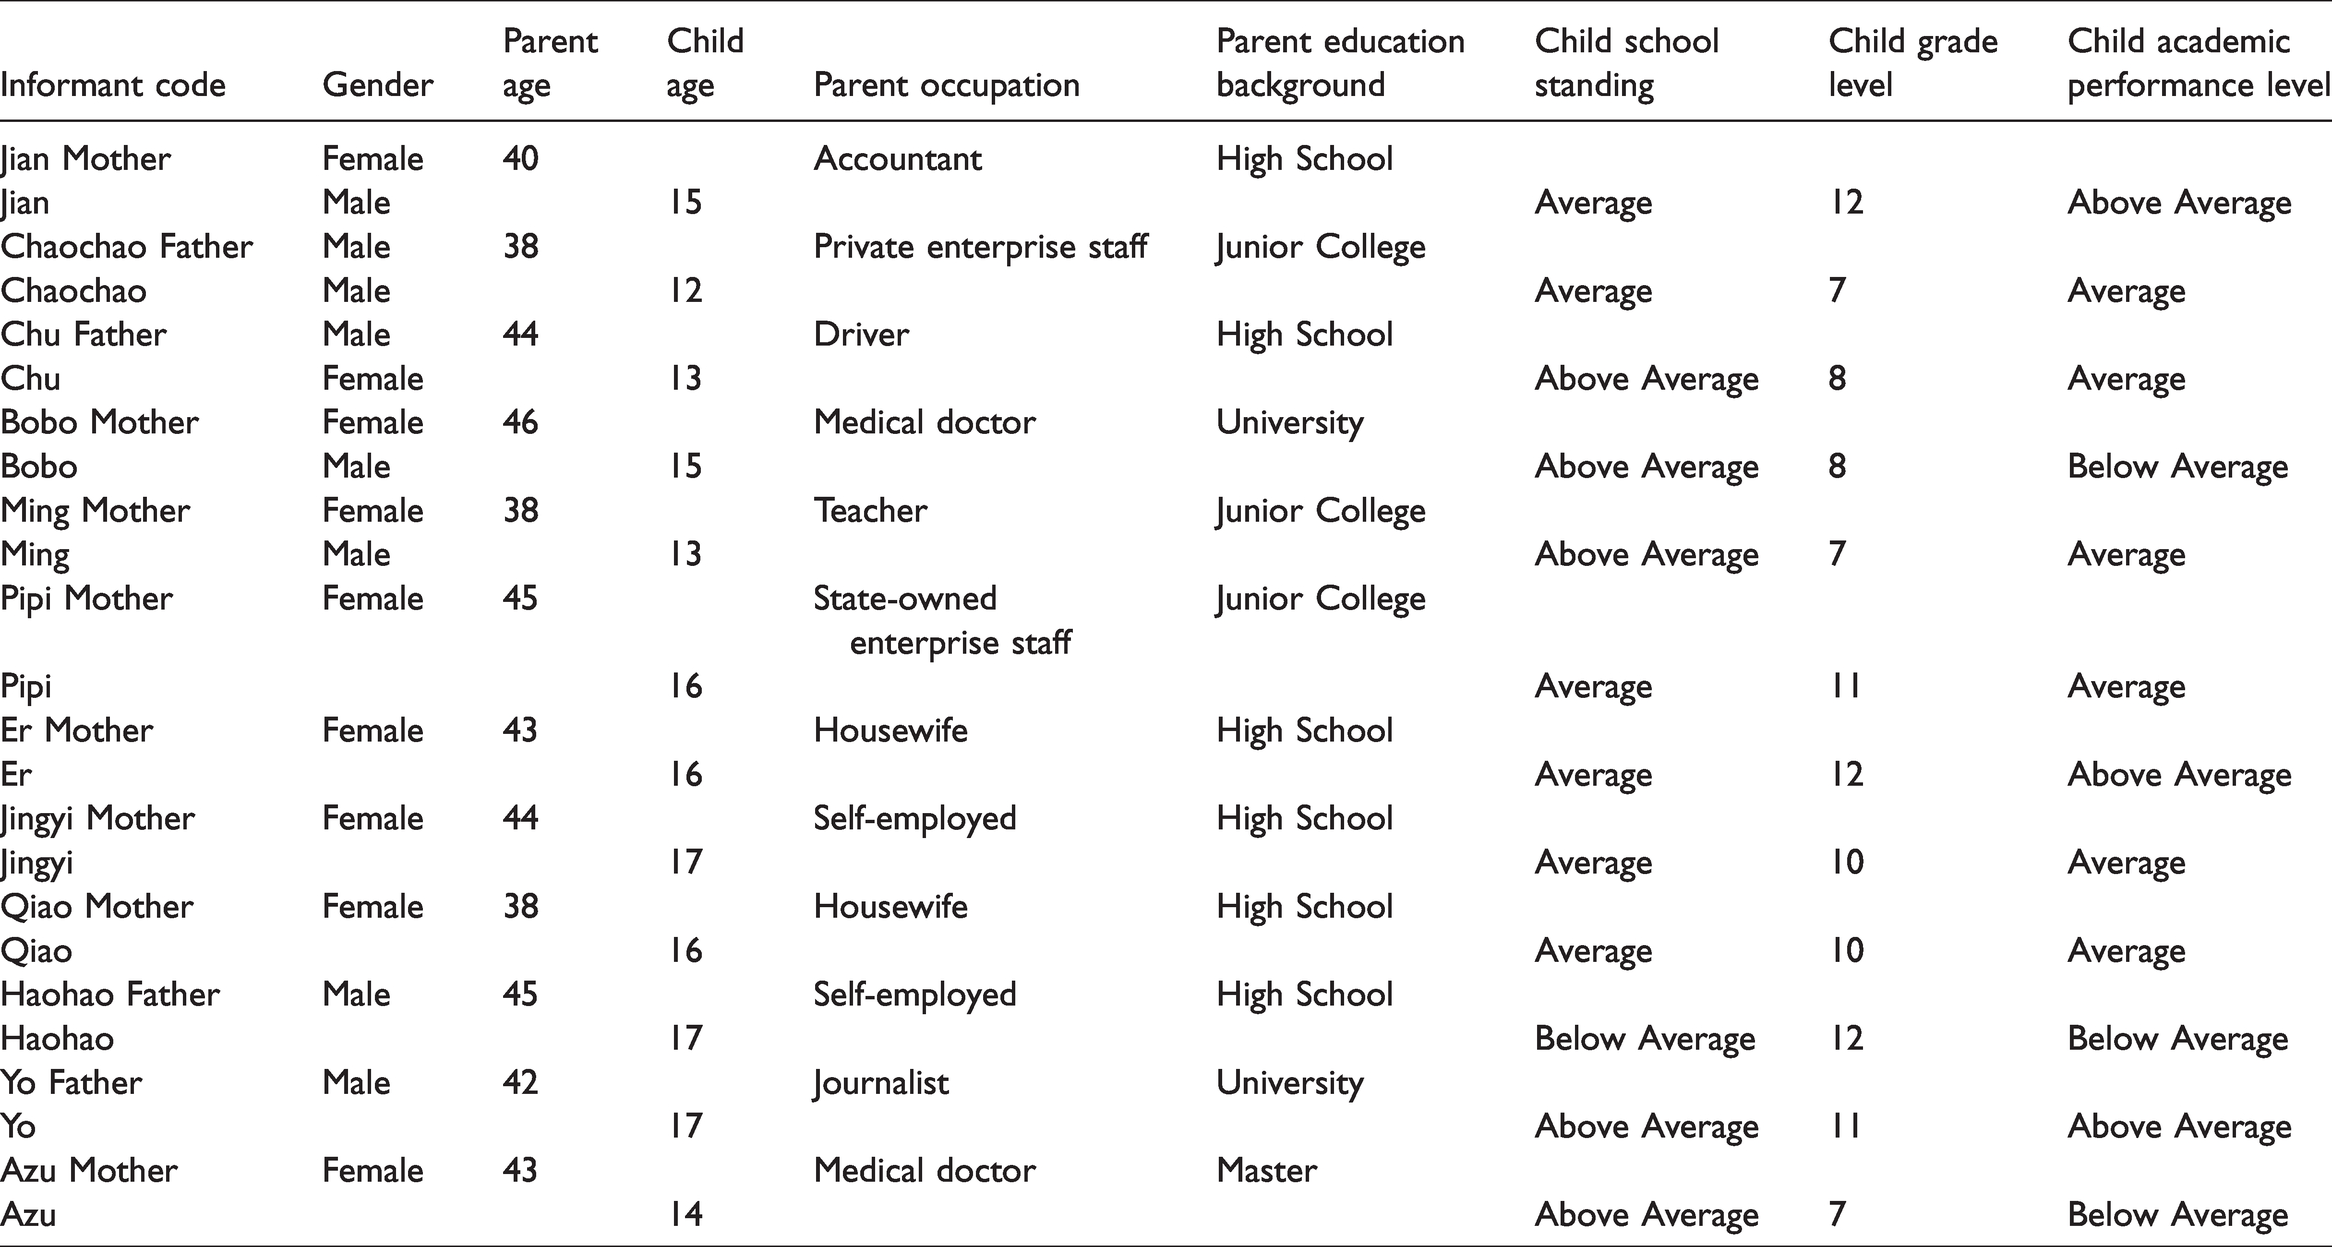Click the 'Gender' column header
The height and width of the screenshot is (1247, 2332).
(x=377, y=85)
